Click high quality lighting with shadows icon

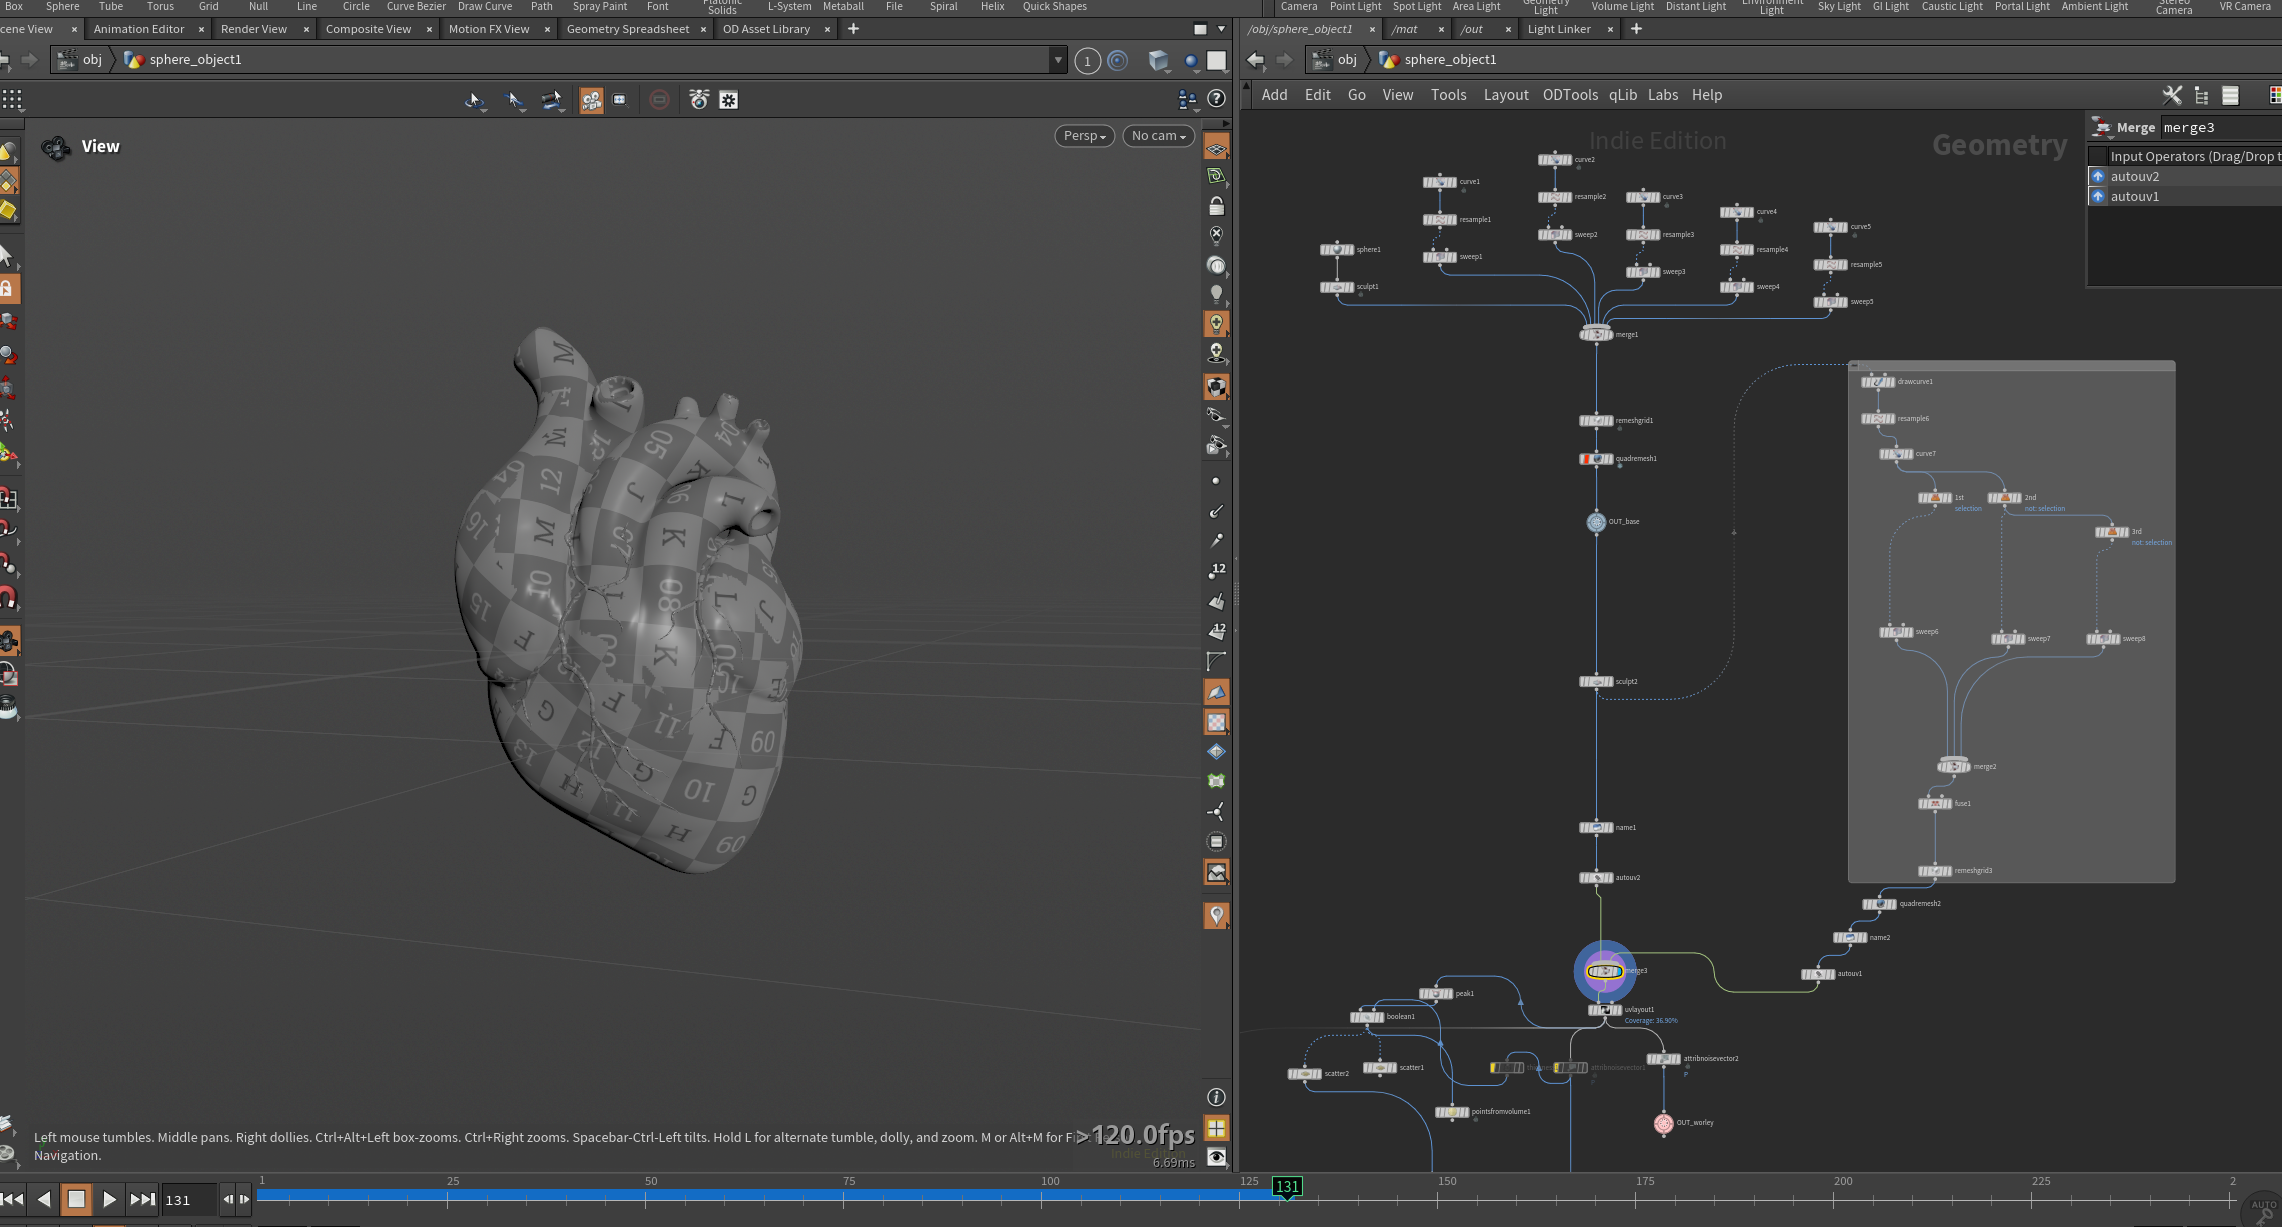(1216, 353)
